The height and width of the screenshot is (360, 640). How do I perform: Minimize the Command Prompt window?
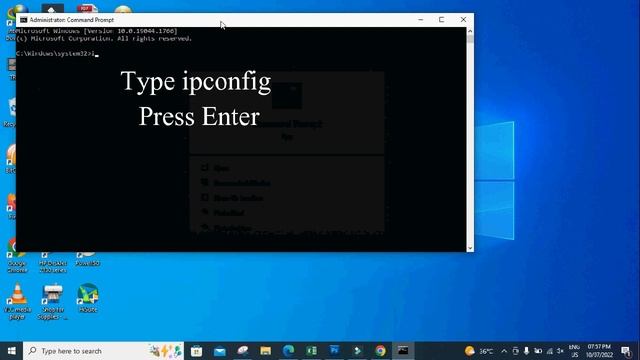[x=421, y=20]
